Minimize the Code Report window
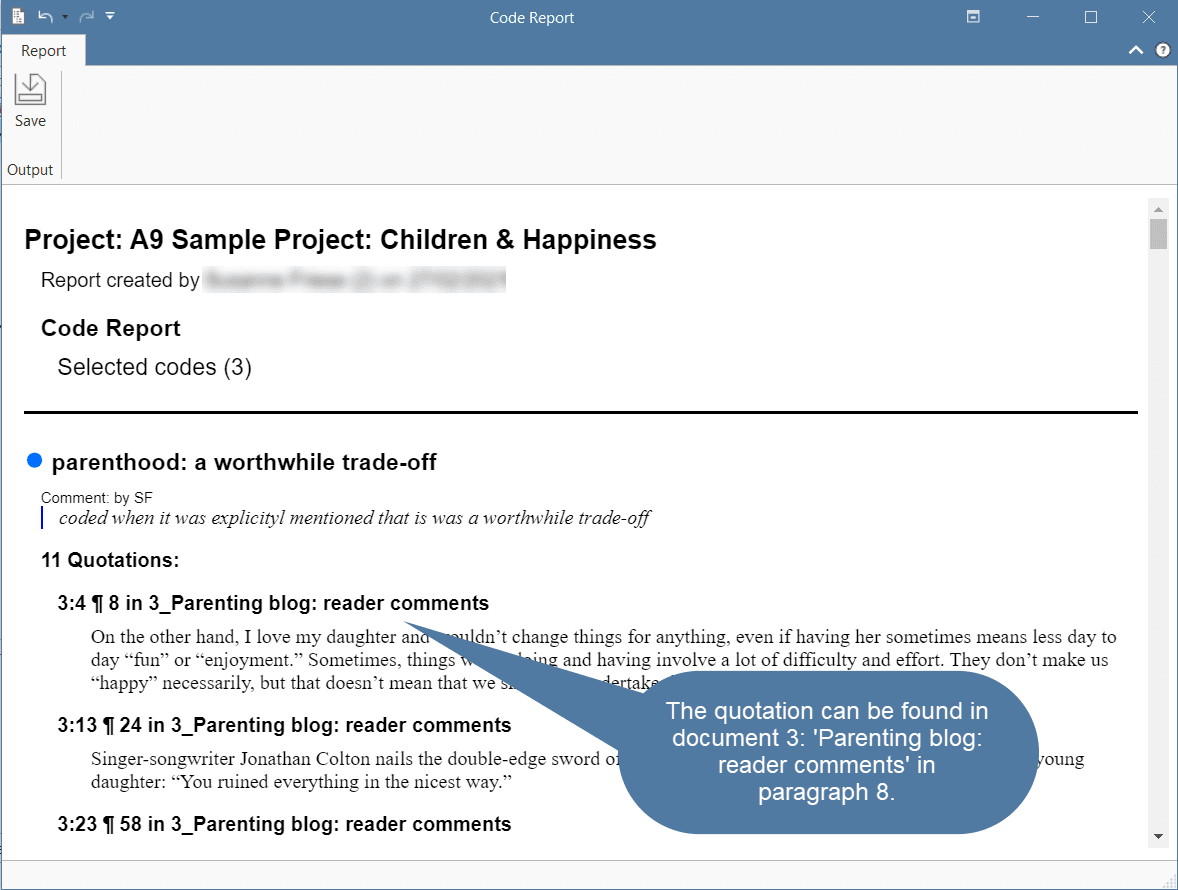This screenshot has width=1178, height=890. tap(1033, 17)
